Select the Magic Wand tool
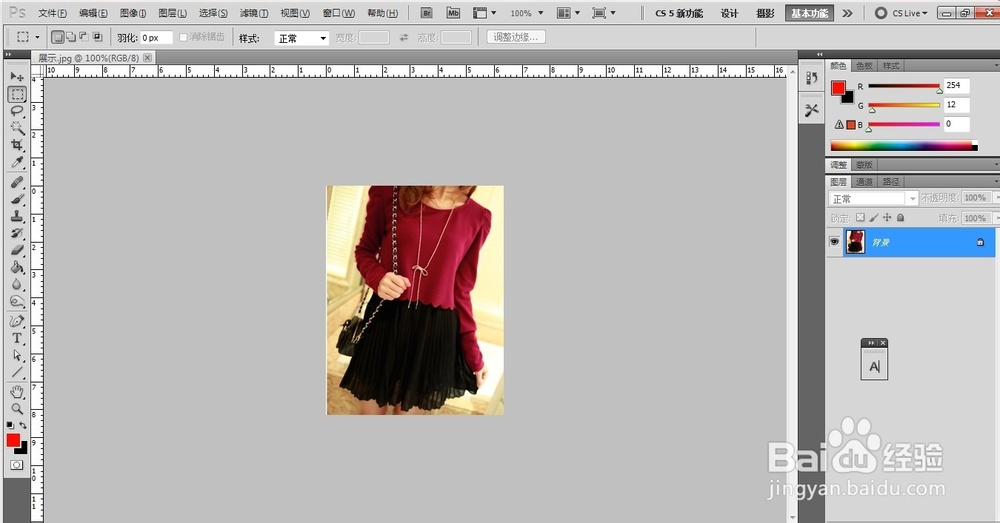The image size is (1000, 523). coord(17,128)
